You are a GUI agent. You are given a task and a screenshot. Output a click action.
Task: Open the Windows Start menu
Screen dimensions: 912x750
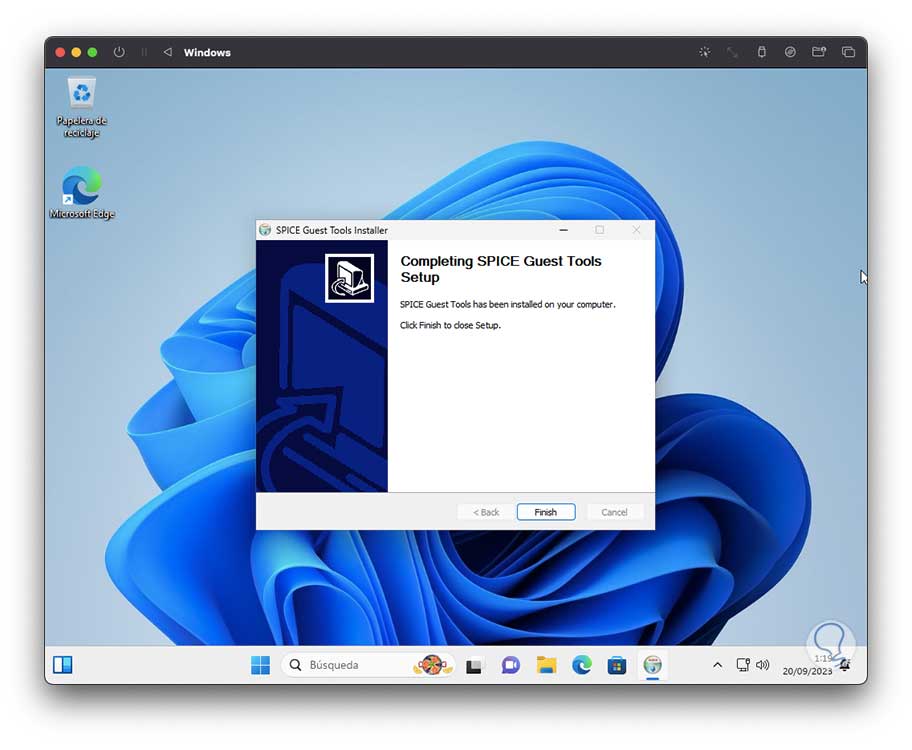pyautogui.click(x=260, y=664)
